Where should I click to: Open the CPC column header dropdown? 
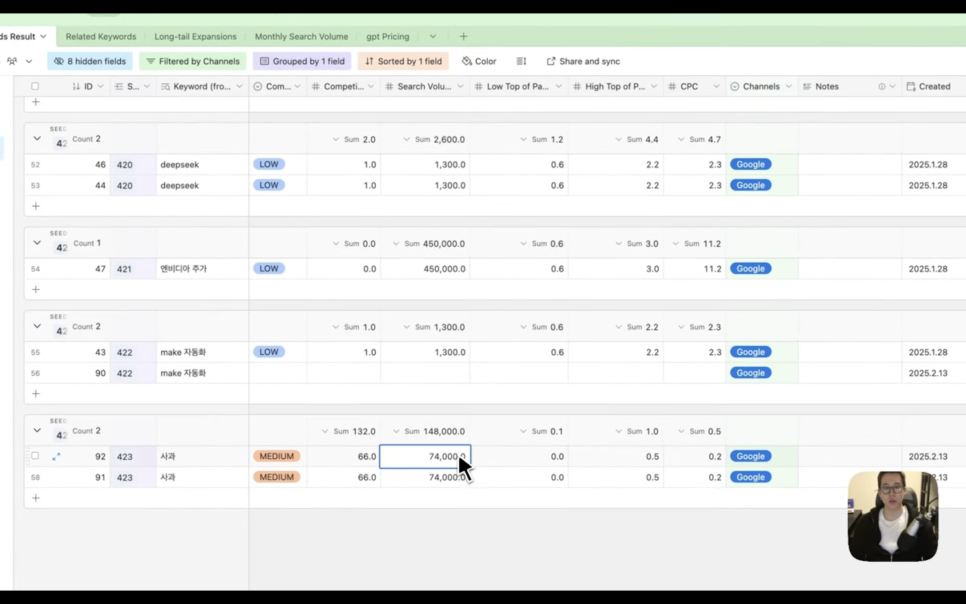(716, 87)
